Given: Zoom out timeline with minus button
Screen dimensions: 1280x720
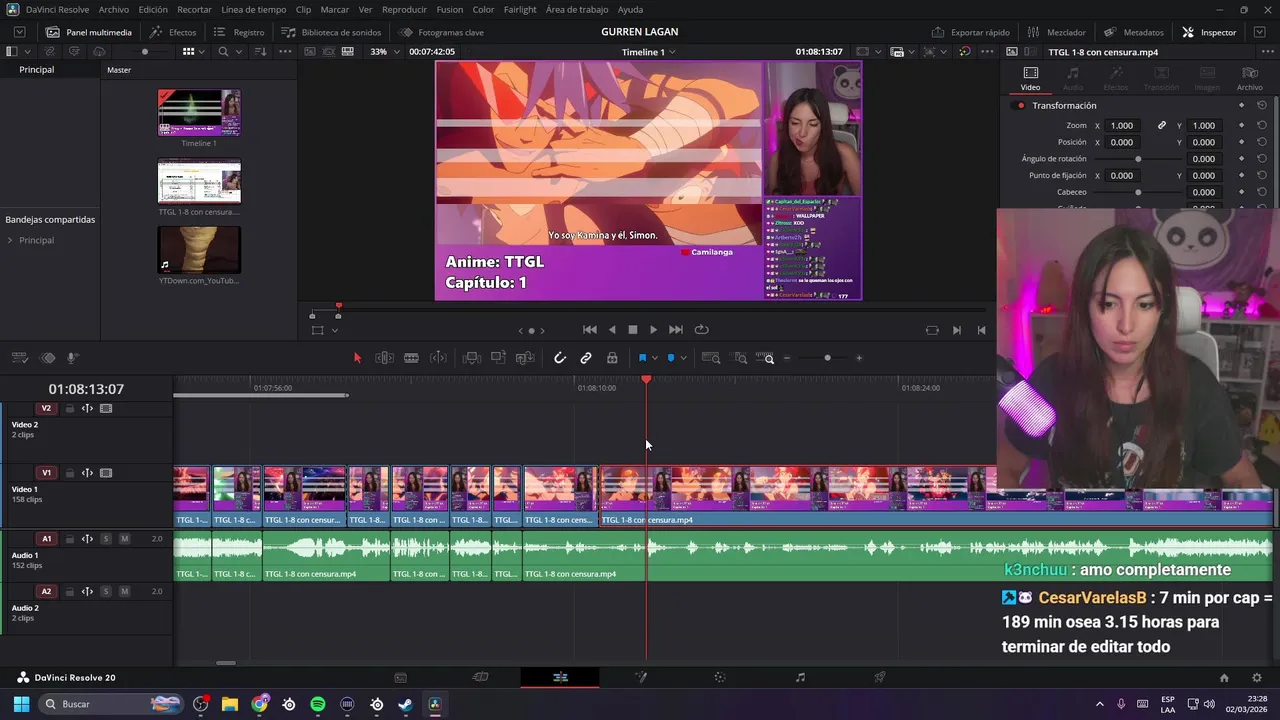Looking at the screenshot, I should 787,358.
